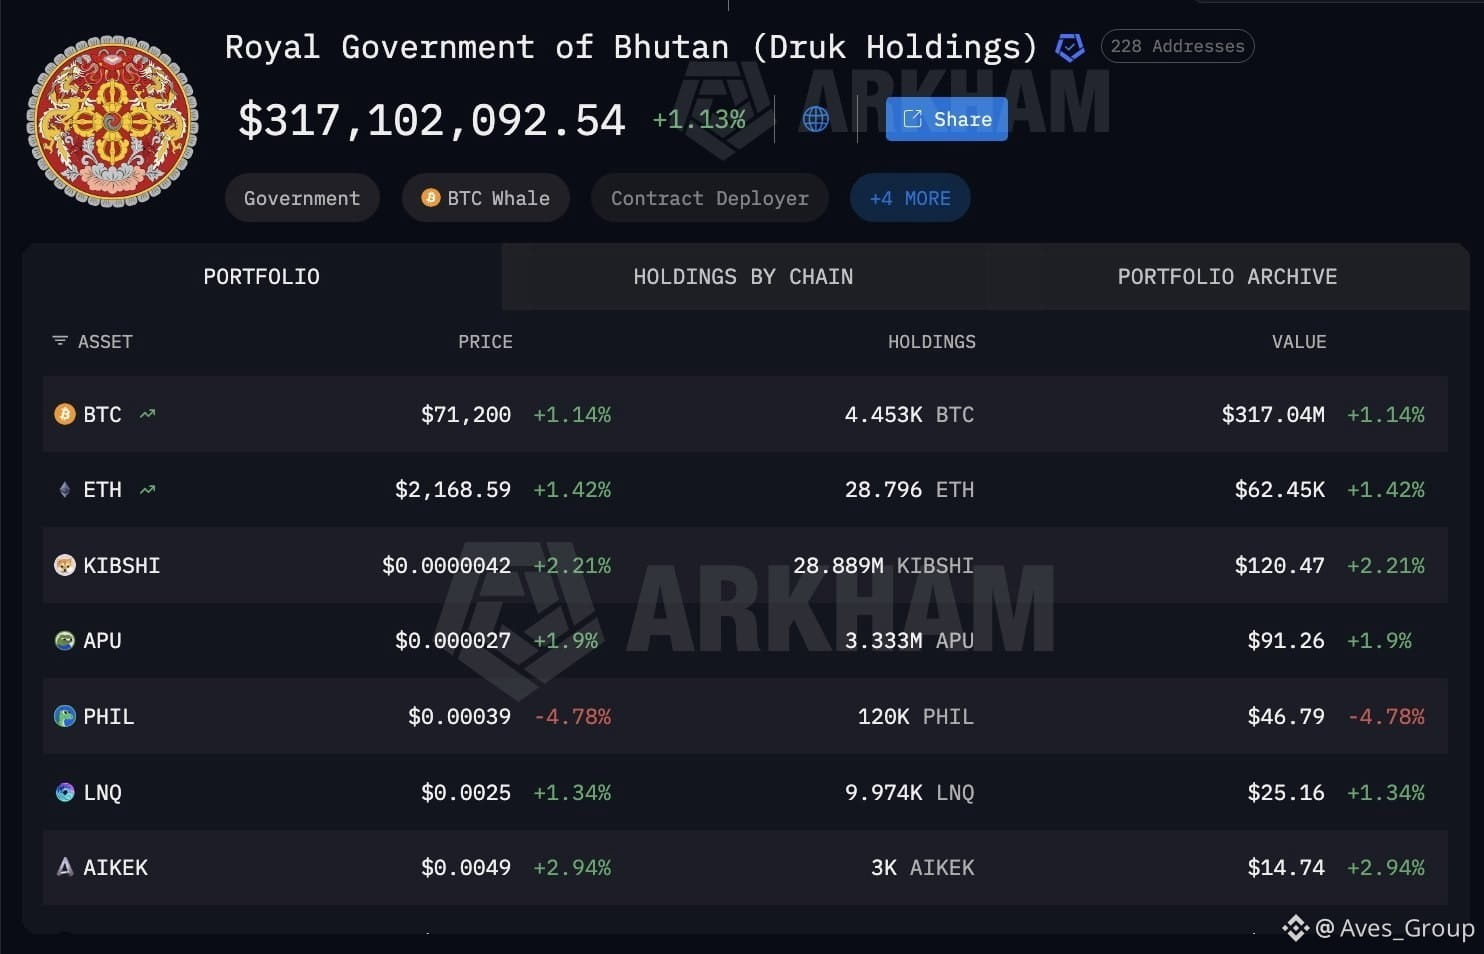Screen dimensions: 1484x954
Task: Open the ETH asset name
Action: tap(102, 490)
